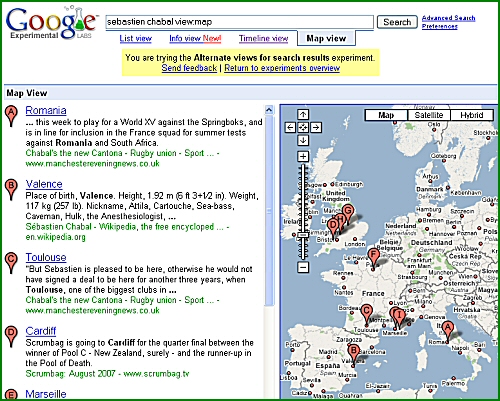Pan the map left with the arrow
Viewport: 500px width, 401px height.
tap(290, 127)
